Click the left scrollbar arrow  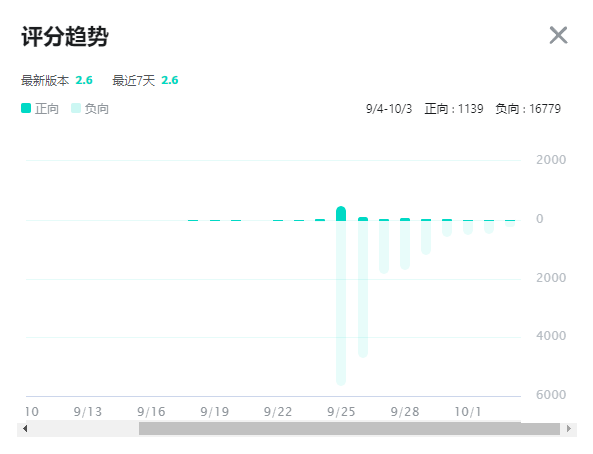point(25,429)
